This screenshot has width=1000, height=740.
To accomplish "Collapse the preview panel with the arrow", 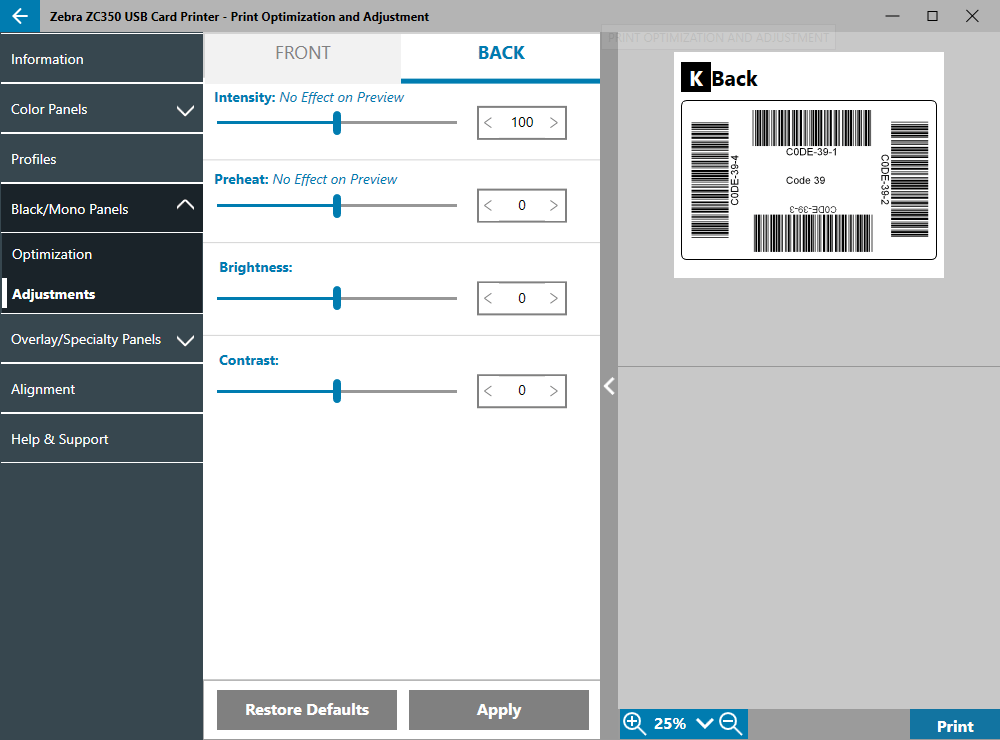I will [608, 386].
